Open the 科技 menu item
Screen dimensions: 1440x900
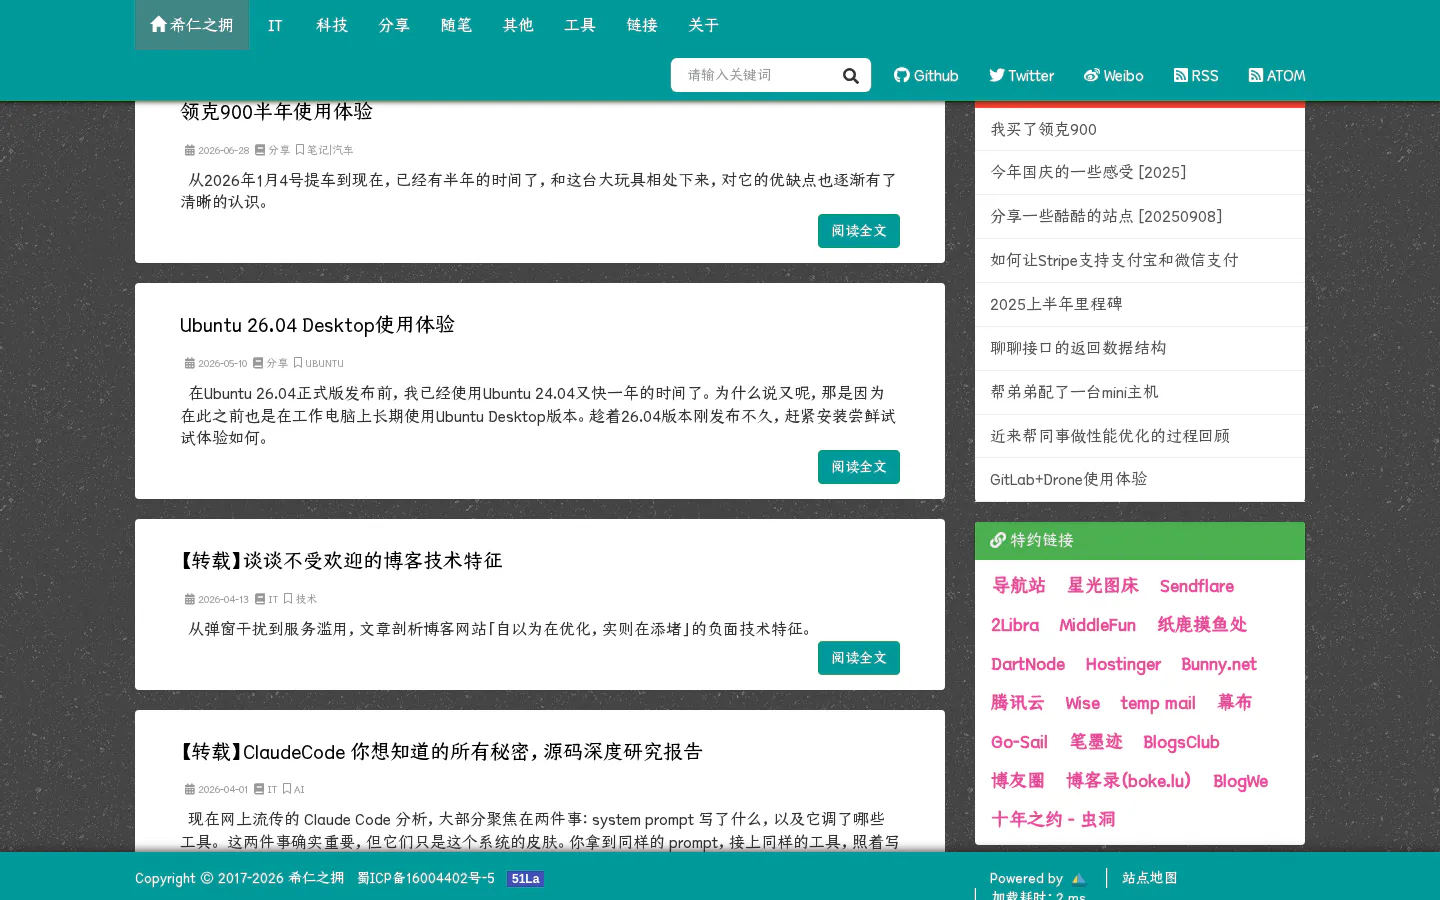click(x=332, y=25)
